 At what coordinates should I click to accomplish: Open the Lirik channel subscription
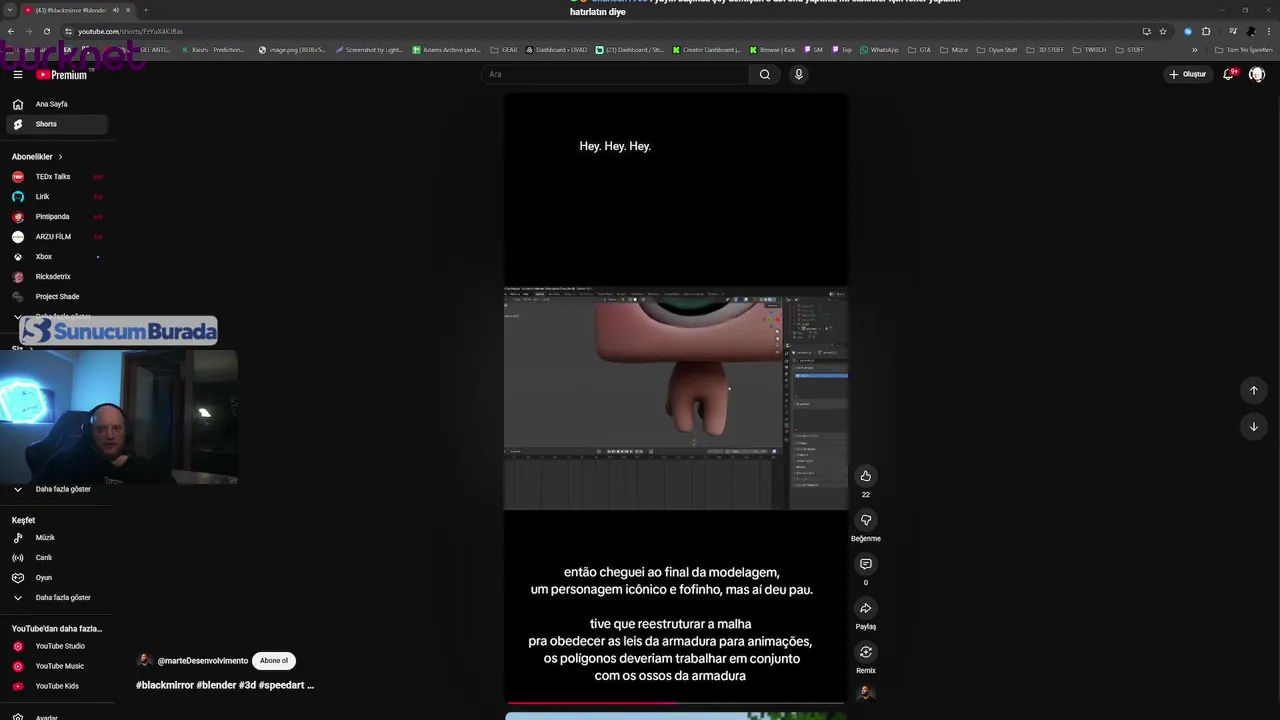56,197
